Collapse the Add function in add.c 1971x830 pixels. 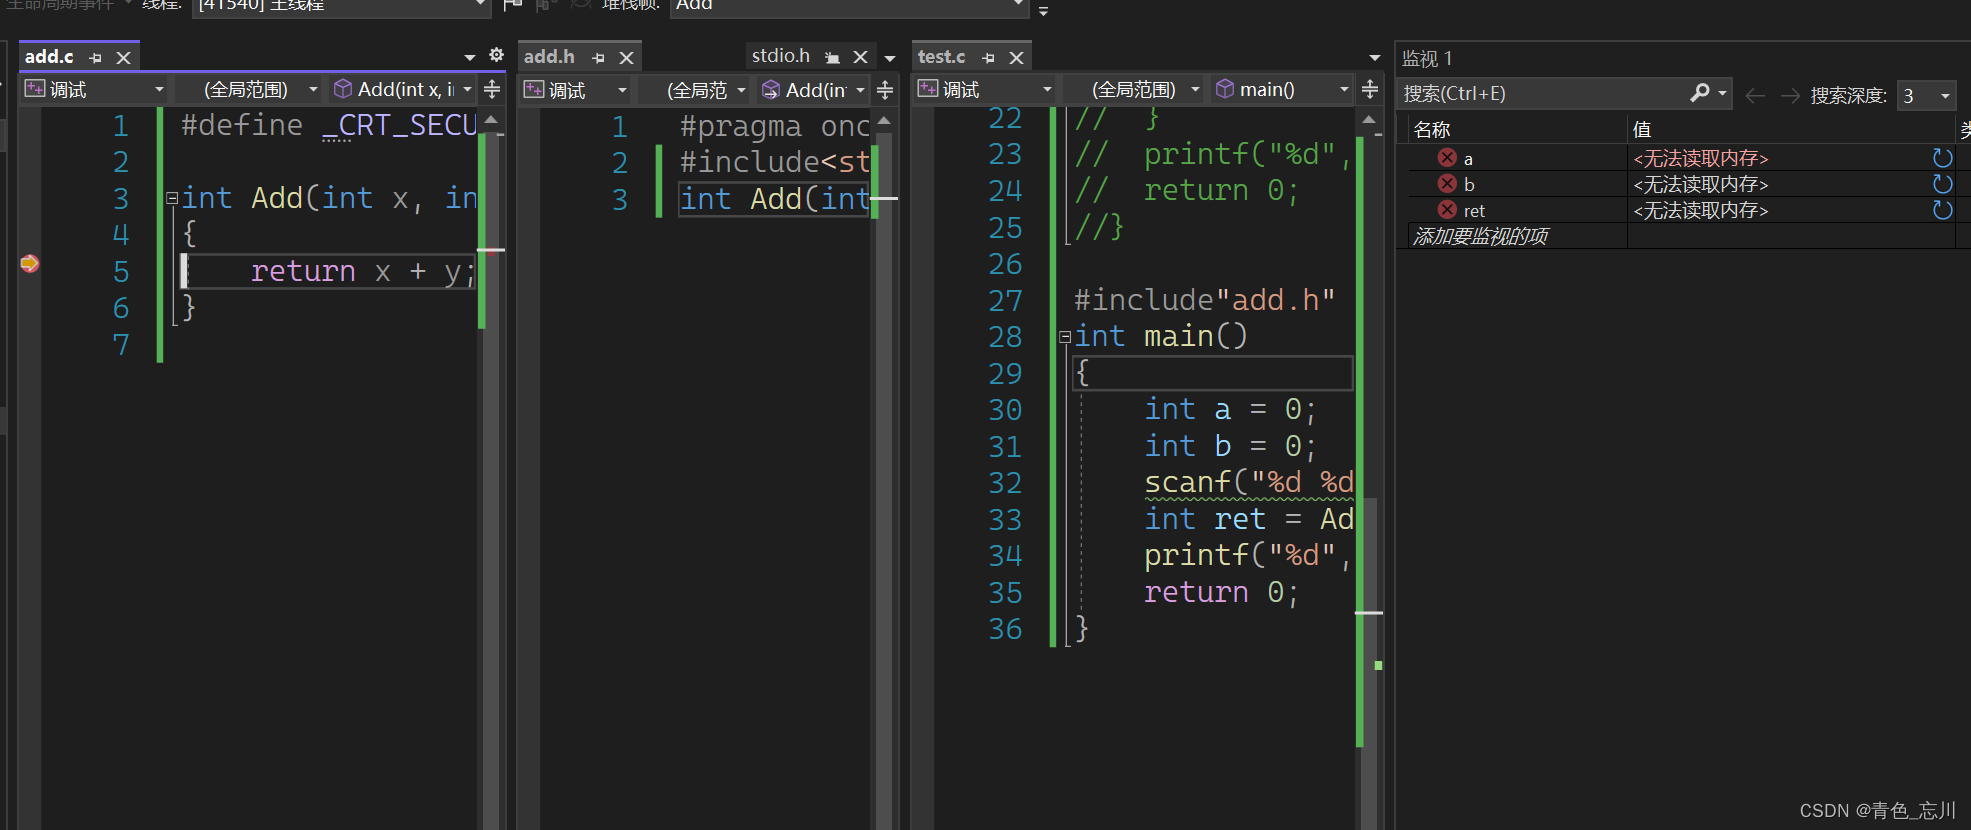point(172,198)
